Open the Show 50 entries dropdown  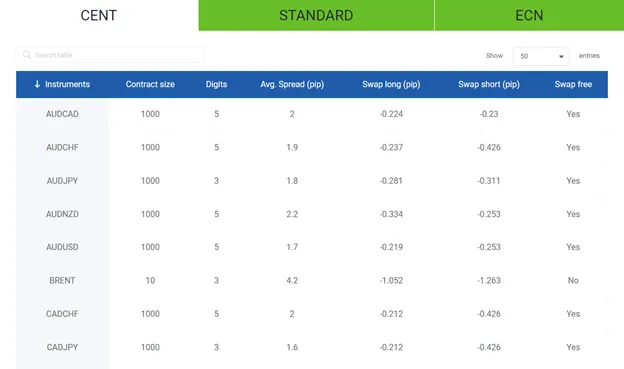pyautogui.click(x=541, y=56)
